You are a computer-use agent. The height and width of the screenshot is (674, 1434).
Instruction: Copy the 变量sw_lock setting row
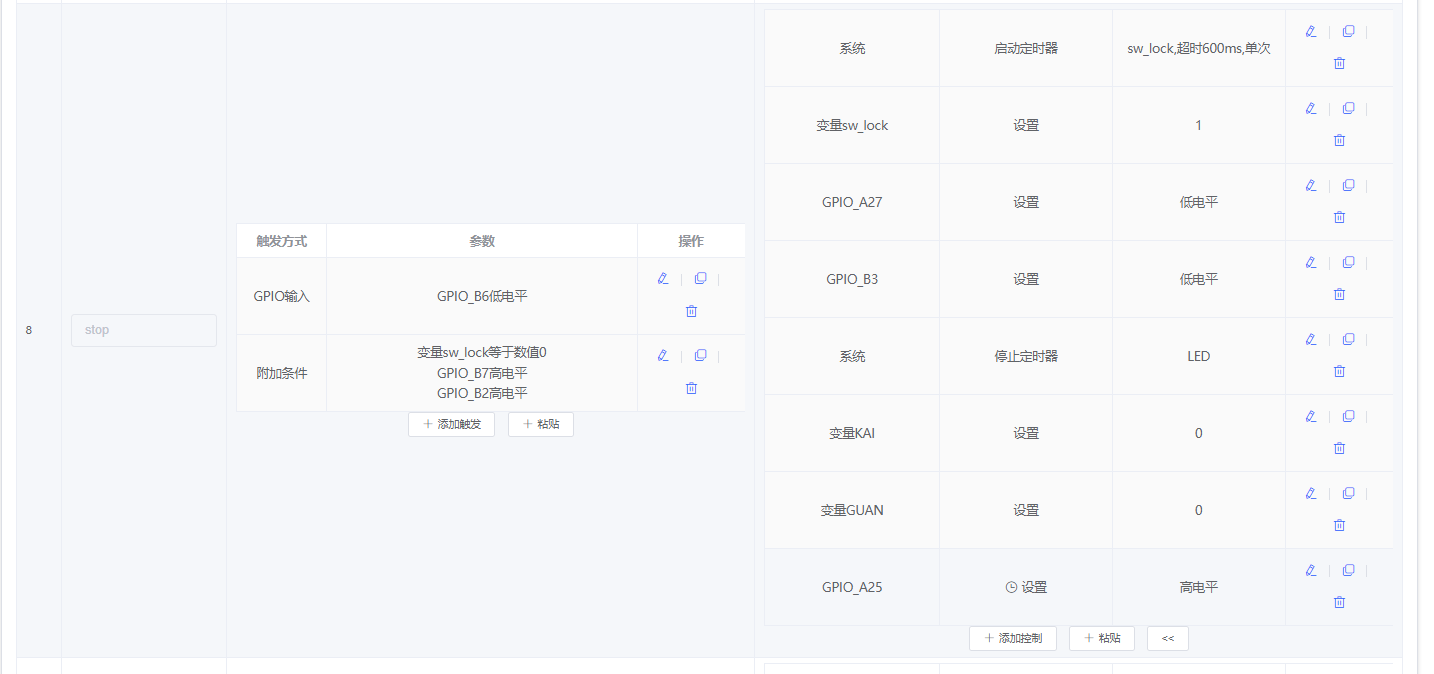pos(1348,108)
